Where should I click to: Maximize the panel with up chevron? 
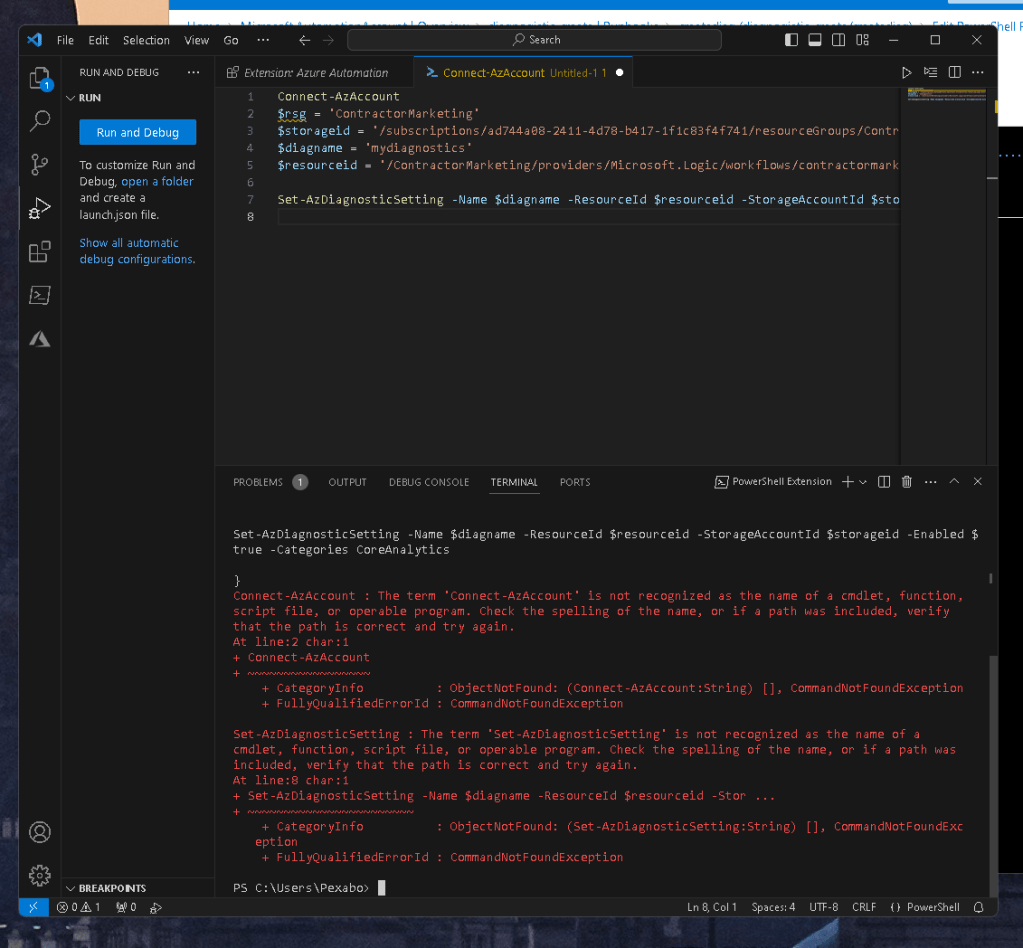(x=954, y=482)
